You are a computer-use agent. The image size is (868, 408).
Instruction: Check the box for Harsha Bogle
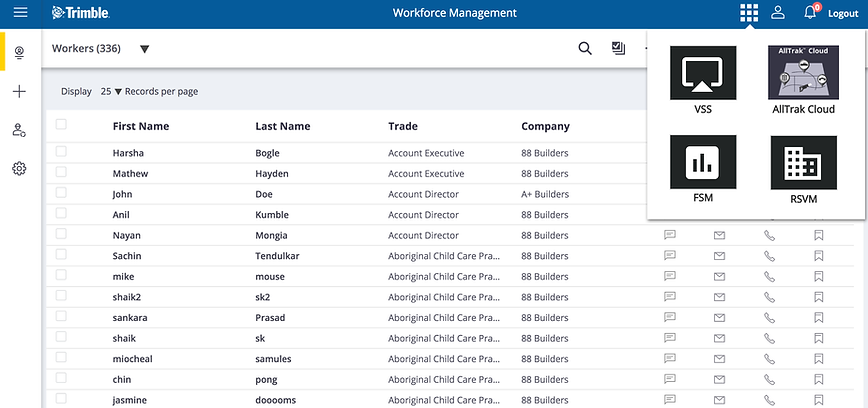[x=62, y=152]
